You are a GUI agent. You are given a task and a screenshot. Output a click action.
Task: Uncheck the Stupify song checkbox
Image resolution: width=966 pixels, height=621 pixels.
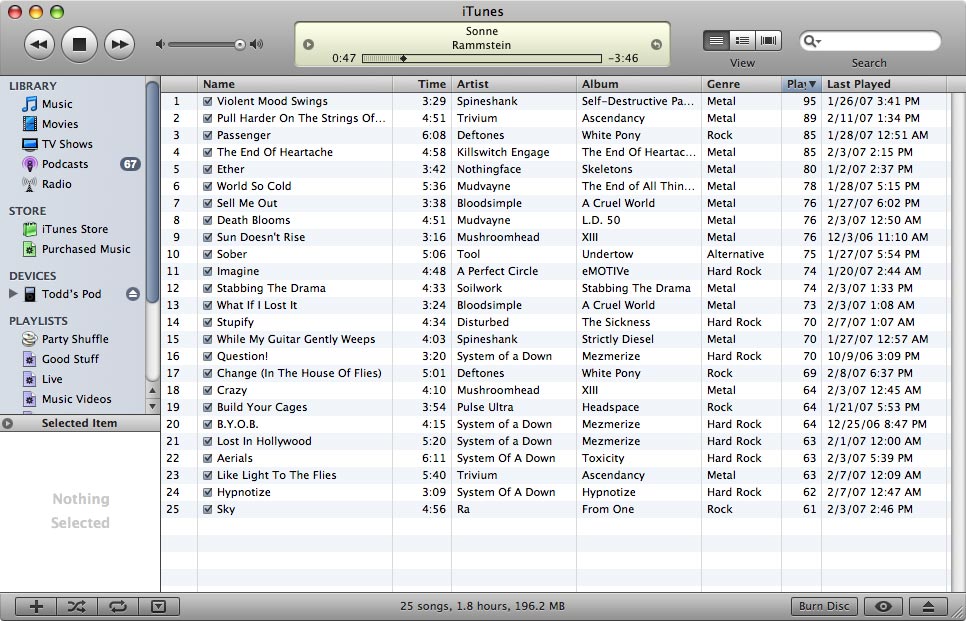[x=208, y=322]
